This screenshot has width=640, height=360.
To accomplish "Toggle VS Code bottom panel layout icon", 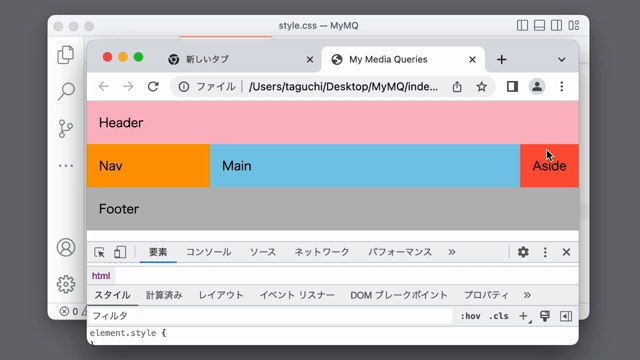I will click(539, 25).
